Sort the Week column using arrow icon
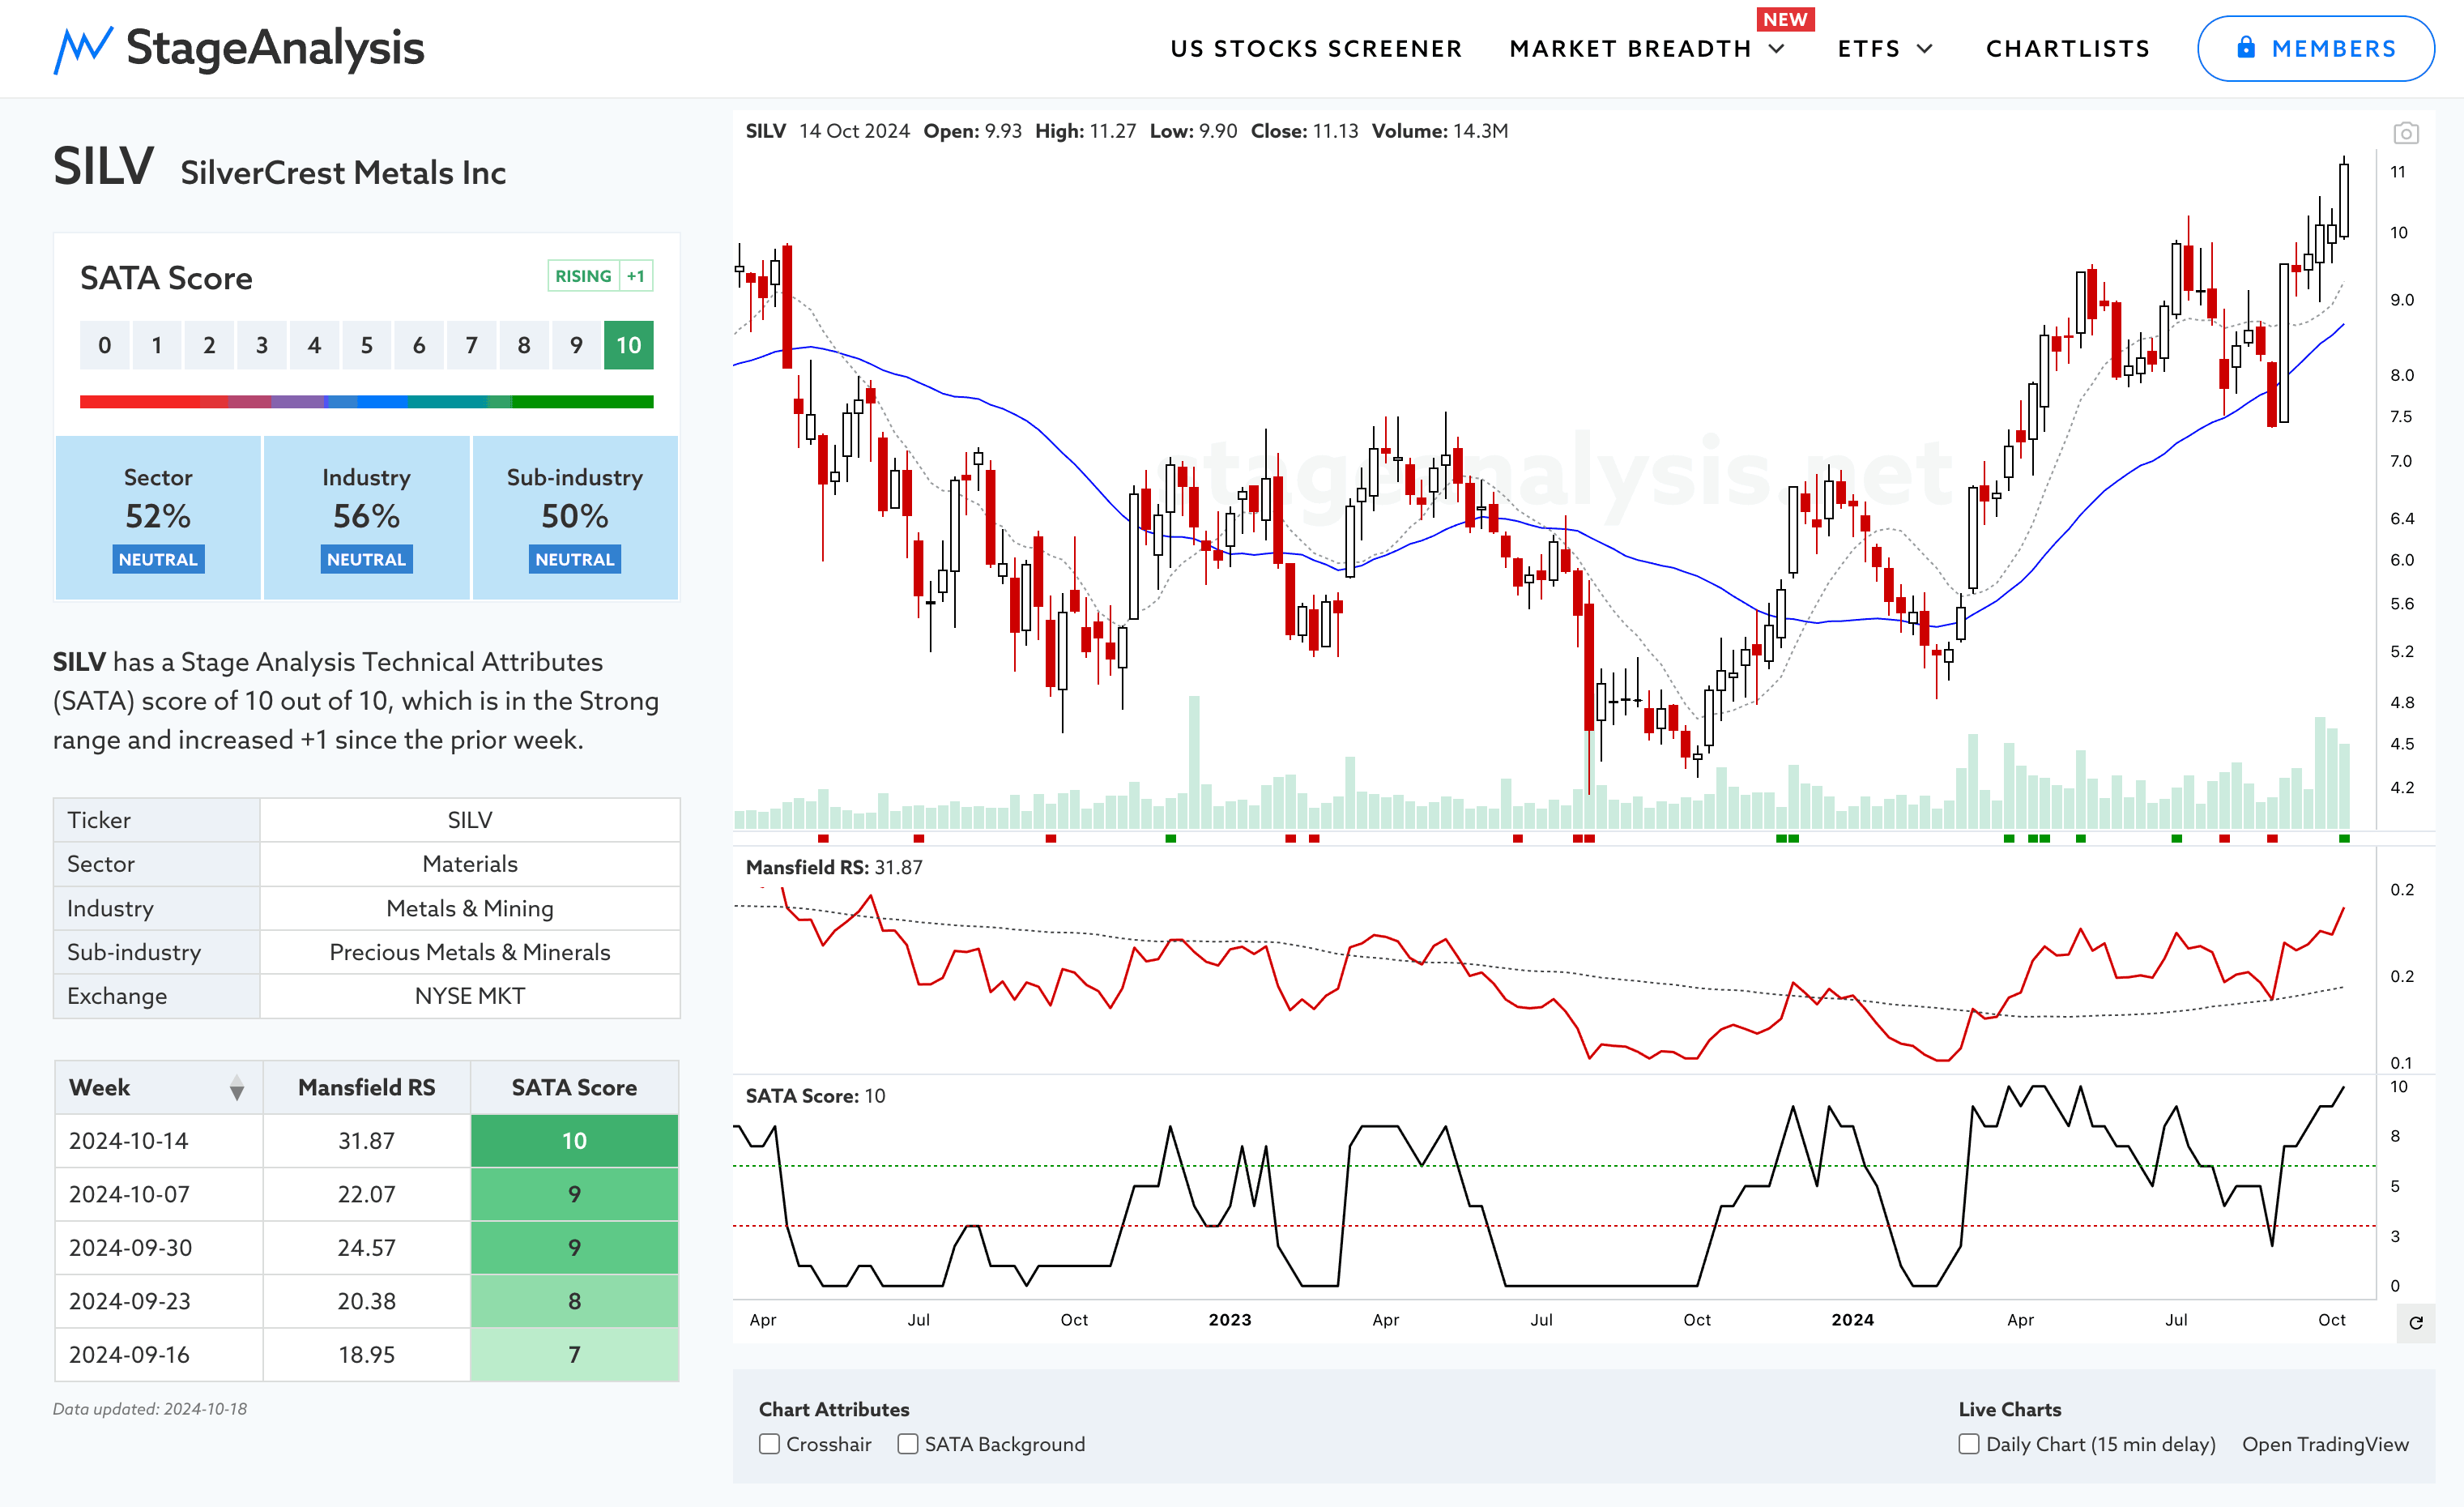The image size is (2464, 1507). (237, 1088)
